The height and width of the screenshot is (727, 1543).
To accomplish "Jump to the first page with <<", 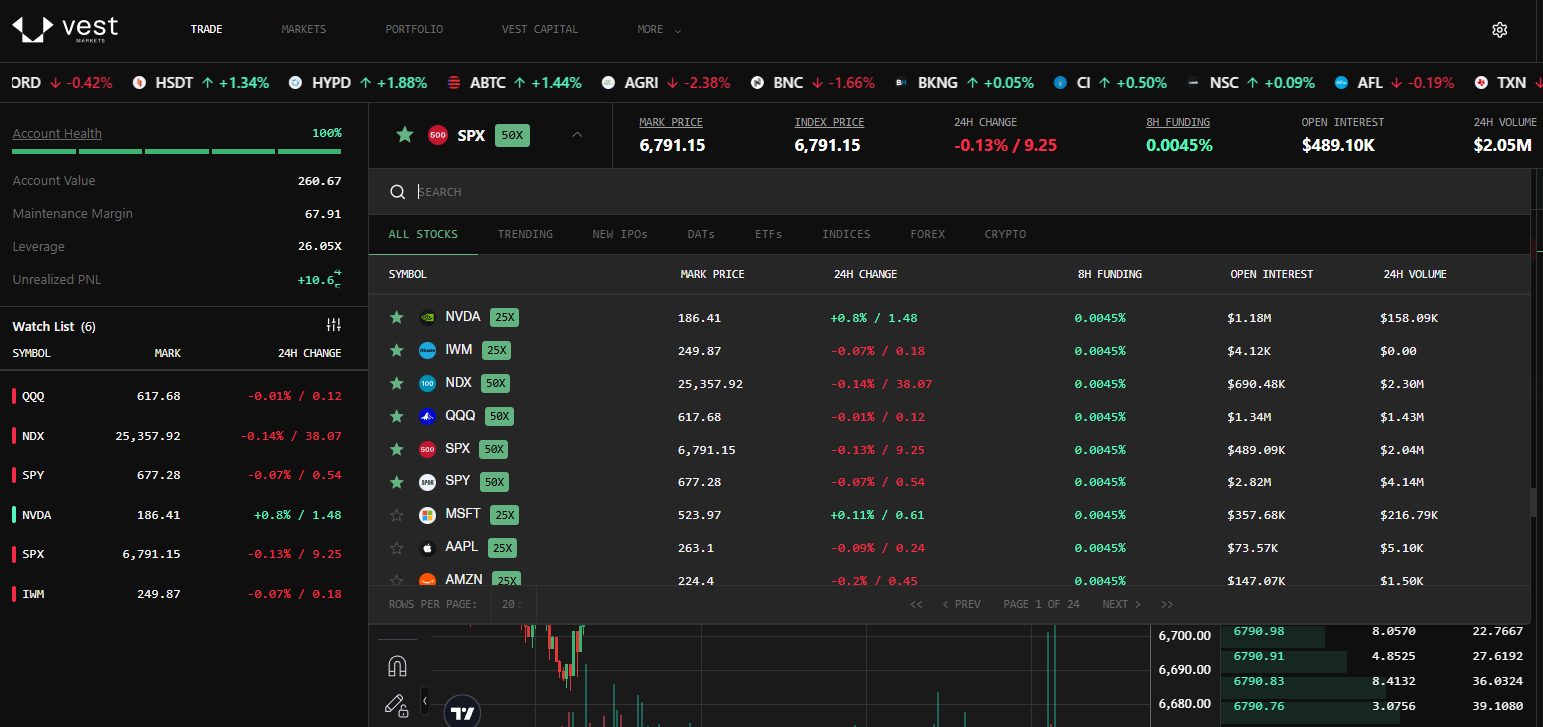I will click(x=916, y=604).
